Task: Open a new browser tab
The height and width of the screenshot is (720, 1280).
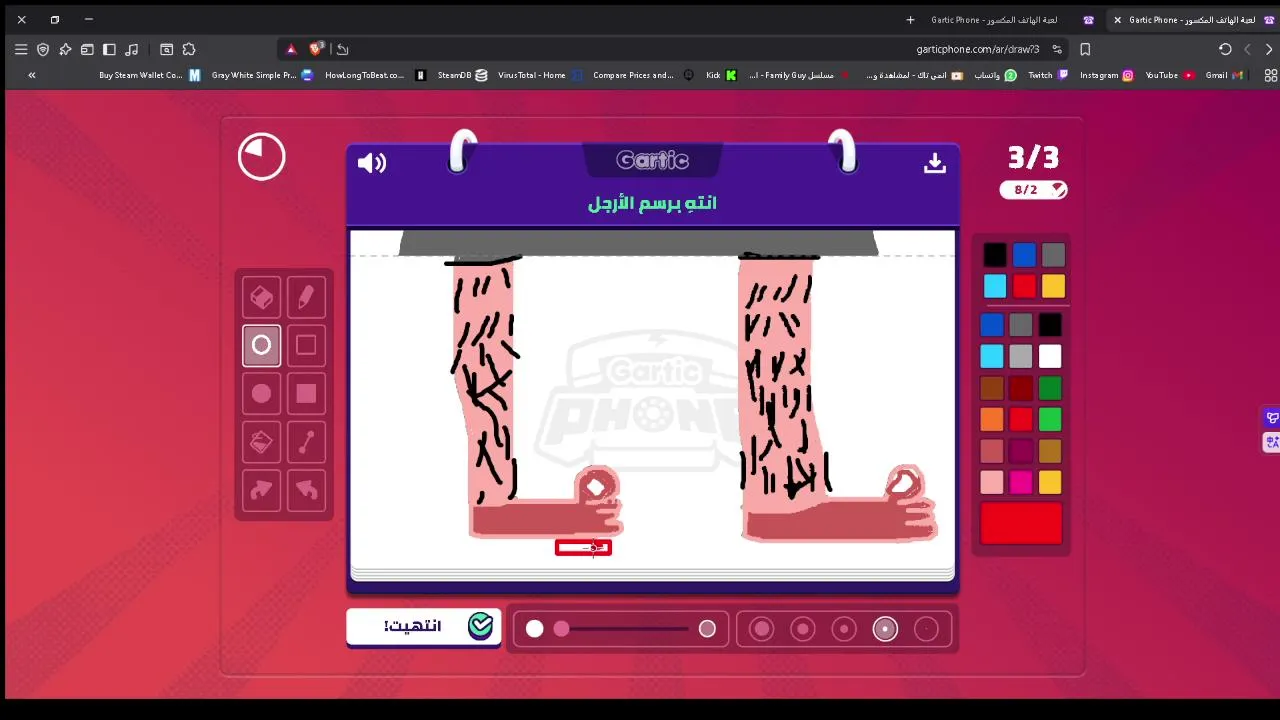Action: point(910,20)
